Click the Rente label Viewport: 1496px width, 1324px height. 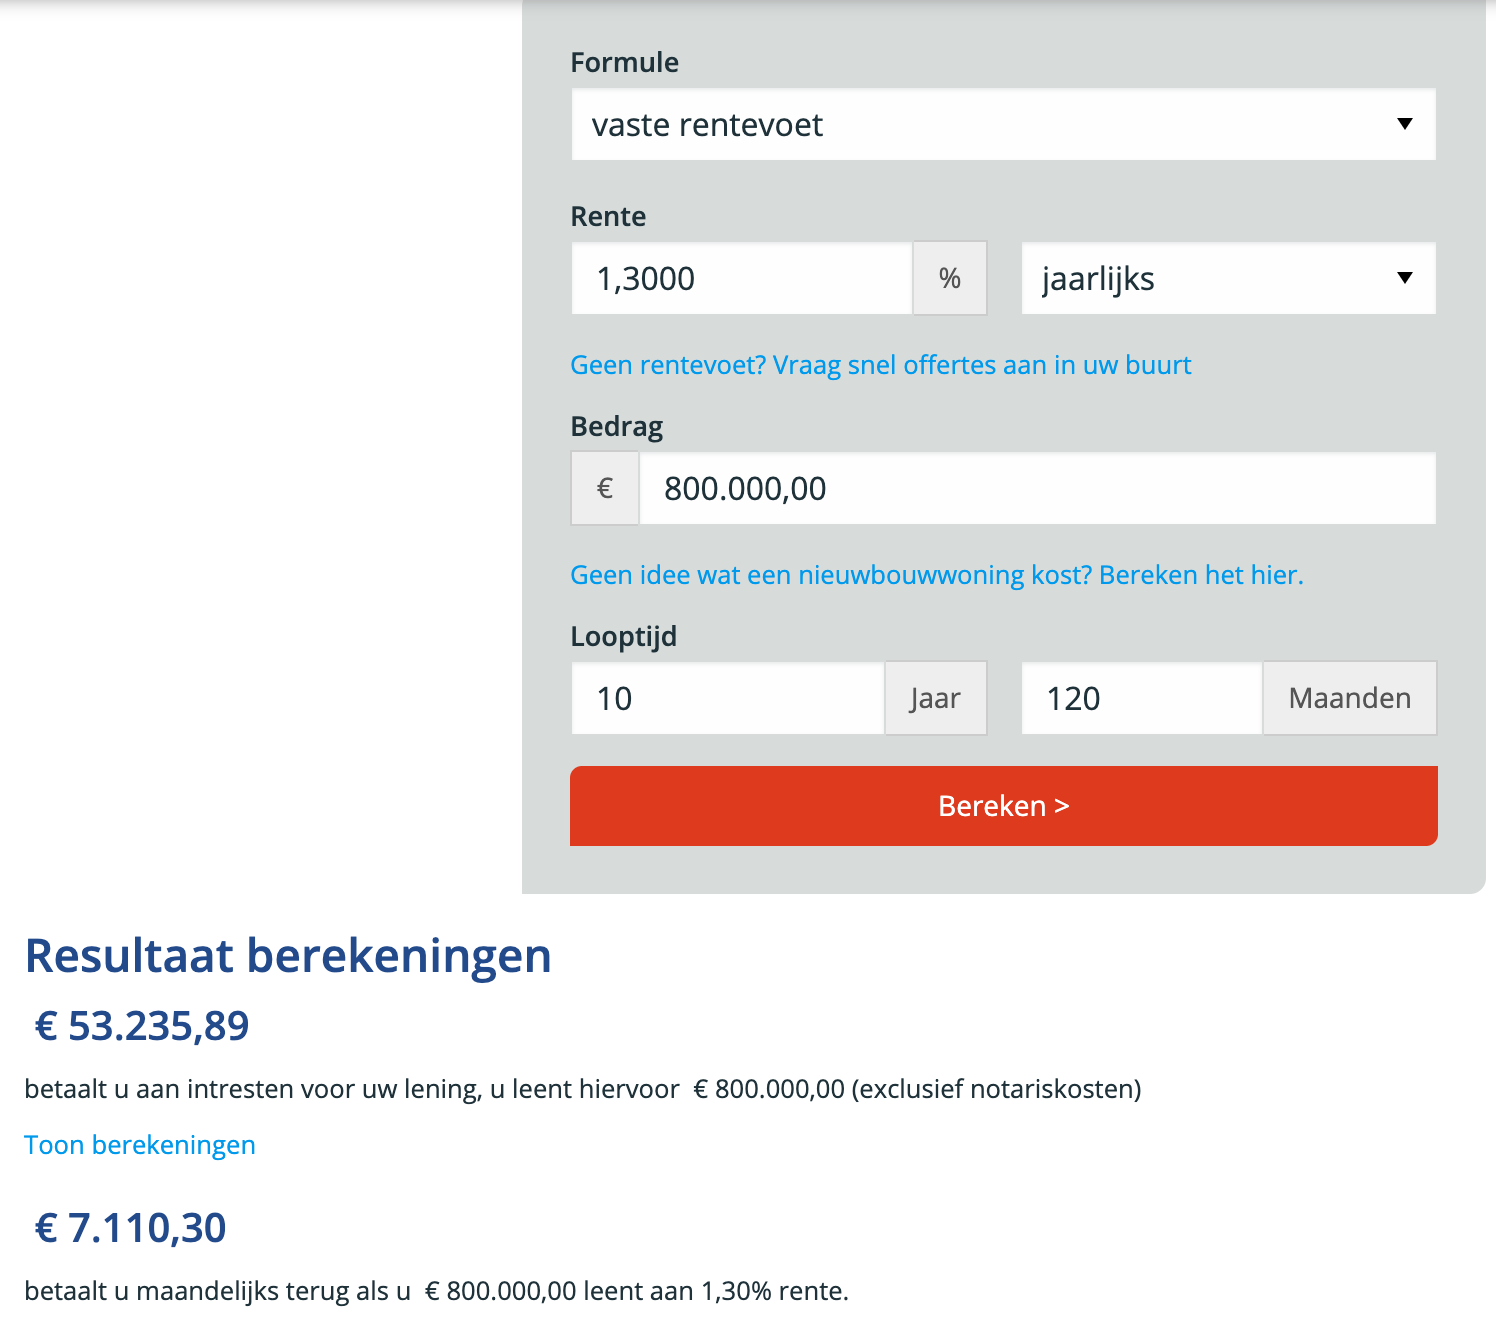(608, 216)
